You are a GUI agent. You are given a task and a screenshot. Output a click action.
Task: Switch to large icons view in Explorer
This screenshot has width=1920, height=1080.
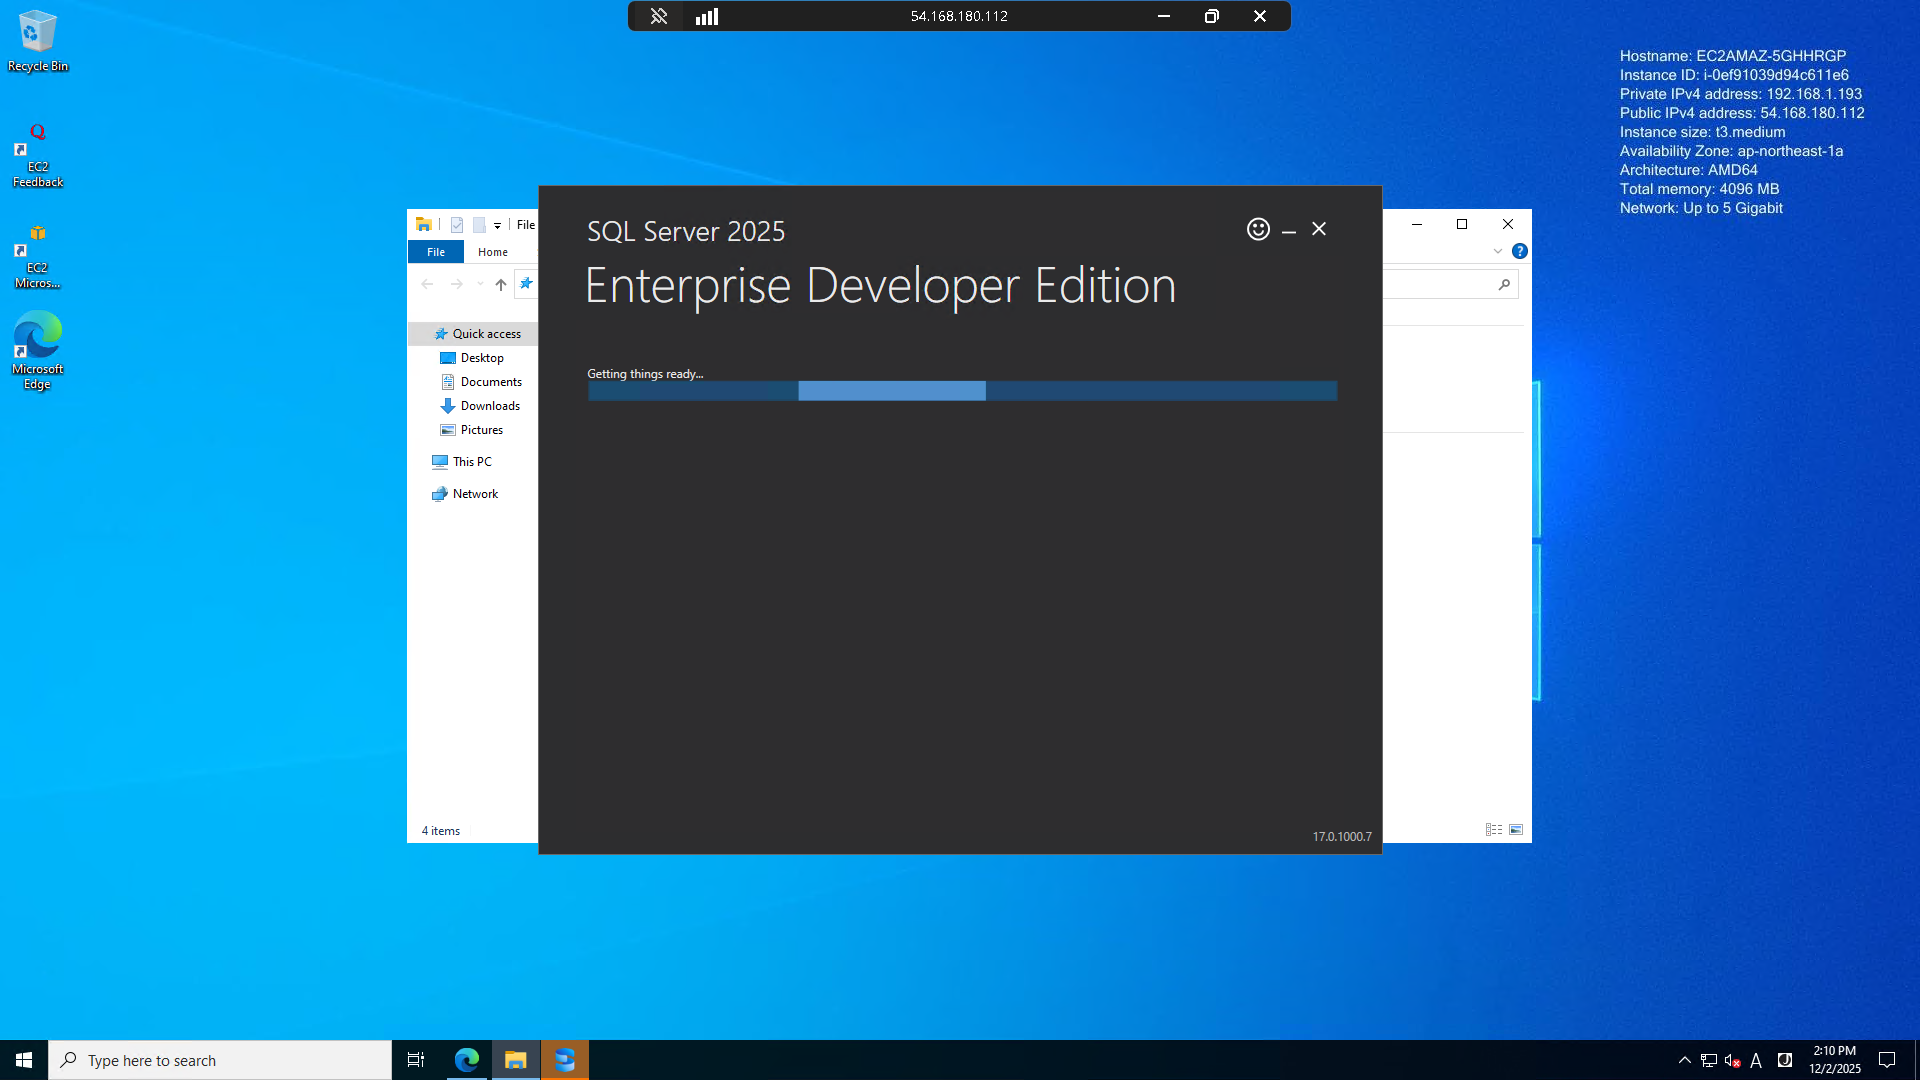pos(1516,830)
